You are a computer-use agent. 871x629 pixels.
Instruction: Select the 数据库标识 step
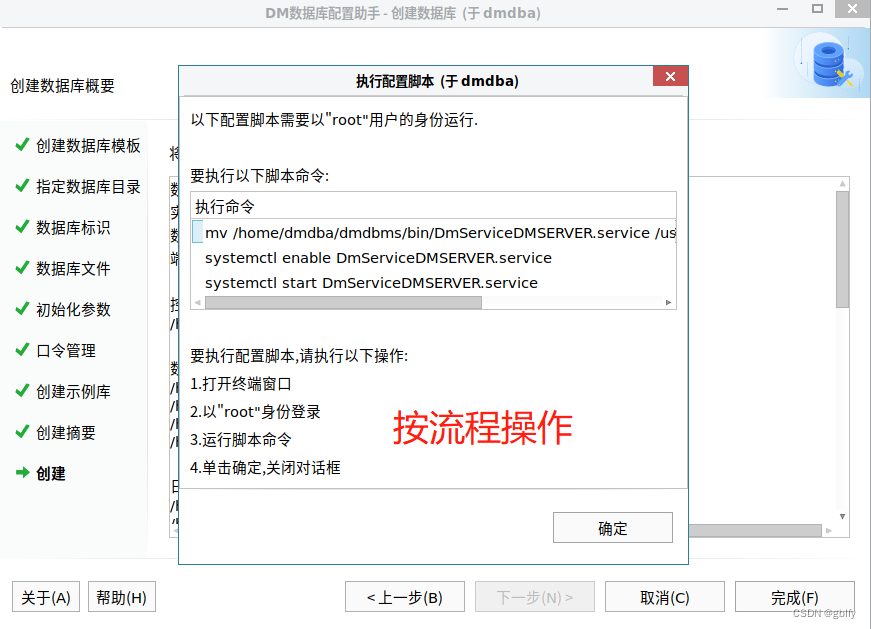[x=73, y=227]
